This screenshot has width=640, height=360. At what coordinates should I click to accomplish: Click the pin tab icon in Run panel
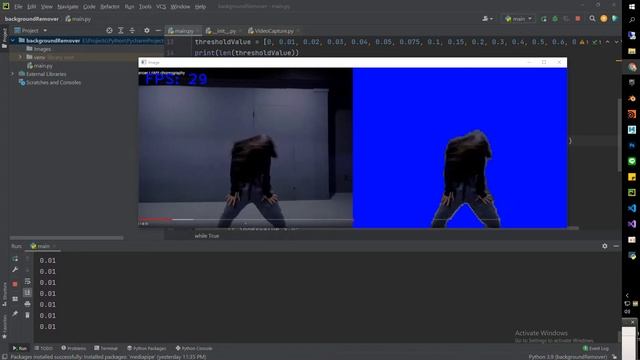15,313
